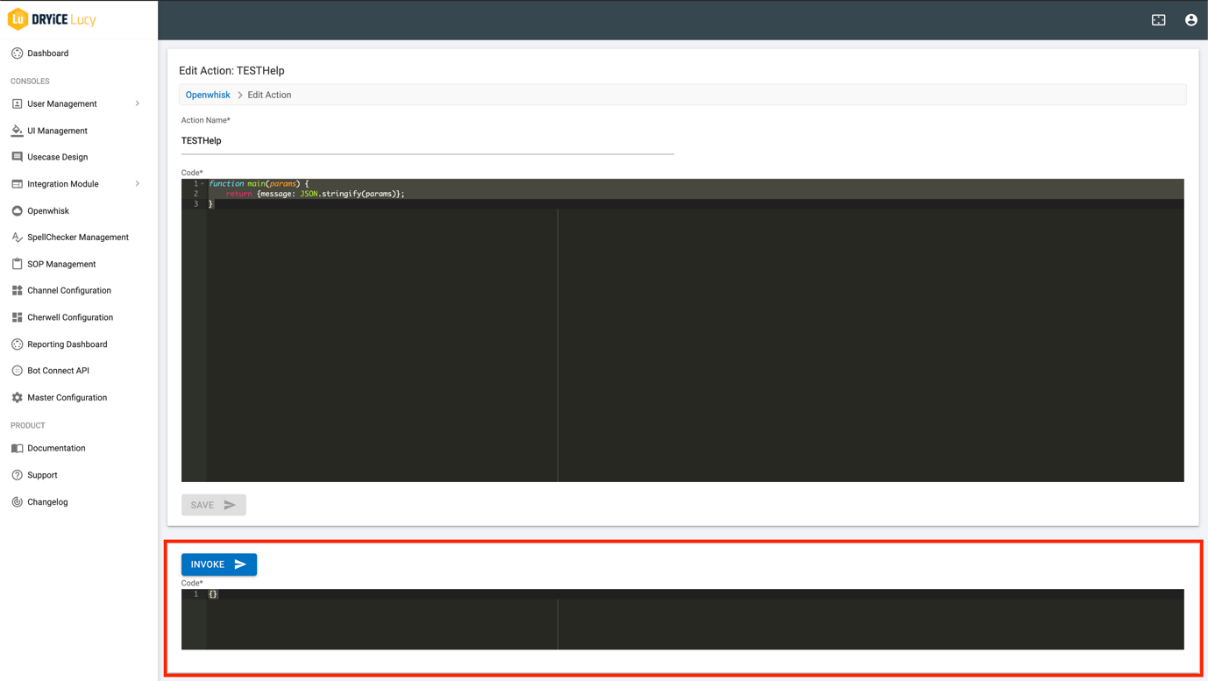The height and width of the screenshot is (681, 1208).
Task: Click the Action Name input field
Action: point(427,141)
